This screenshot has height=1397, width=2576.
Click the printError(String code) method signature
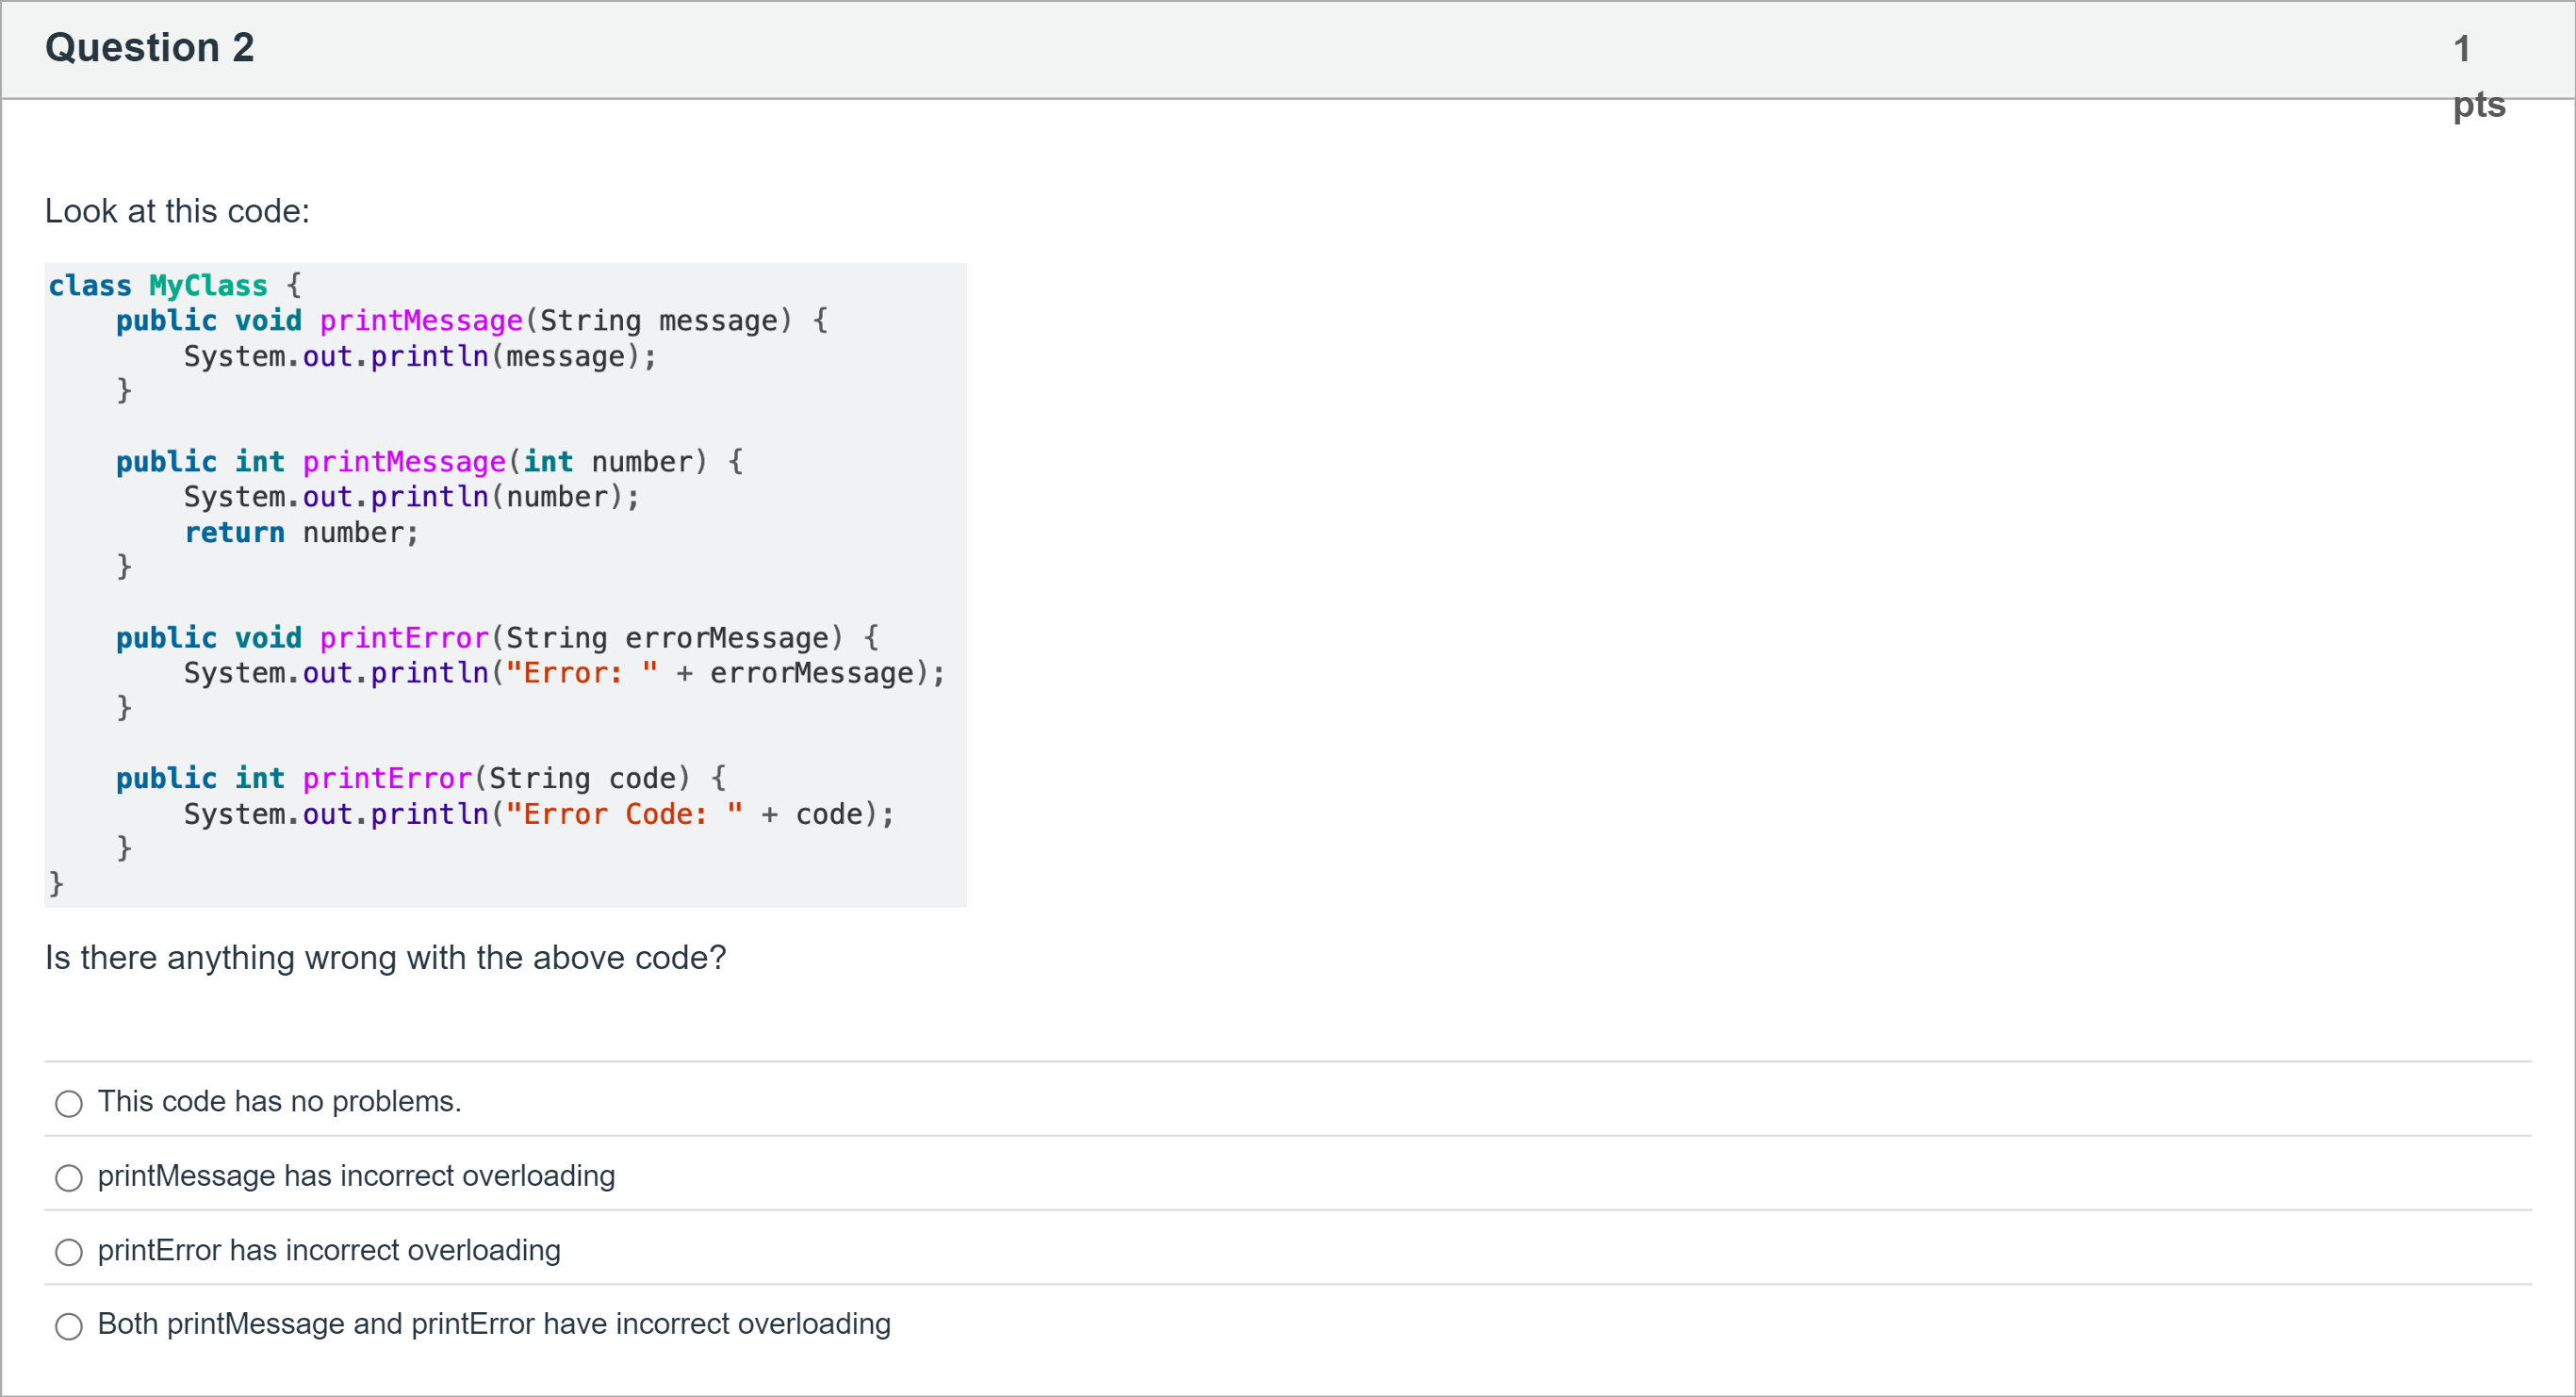422,778
